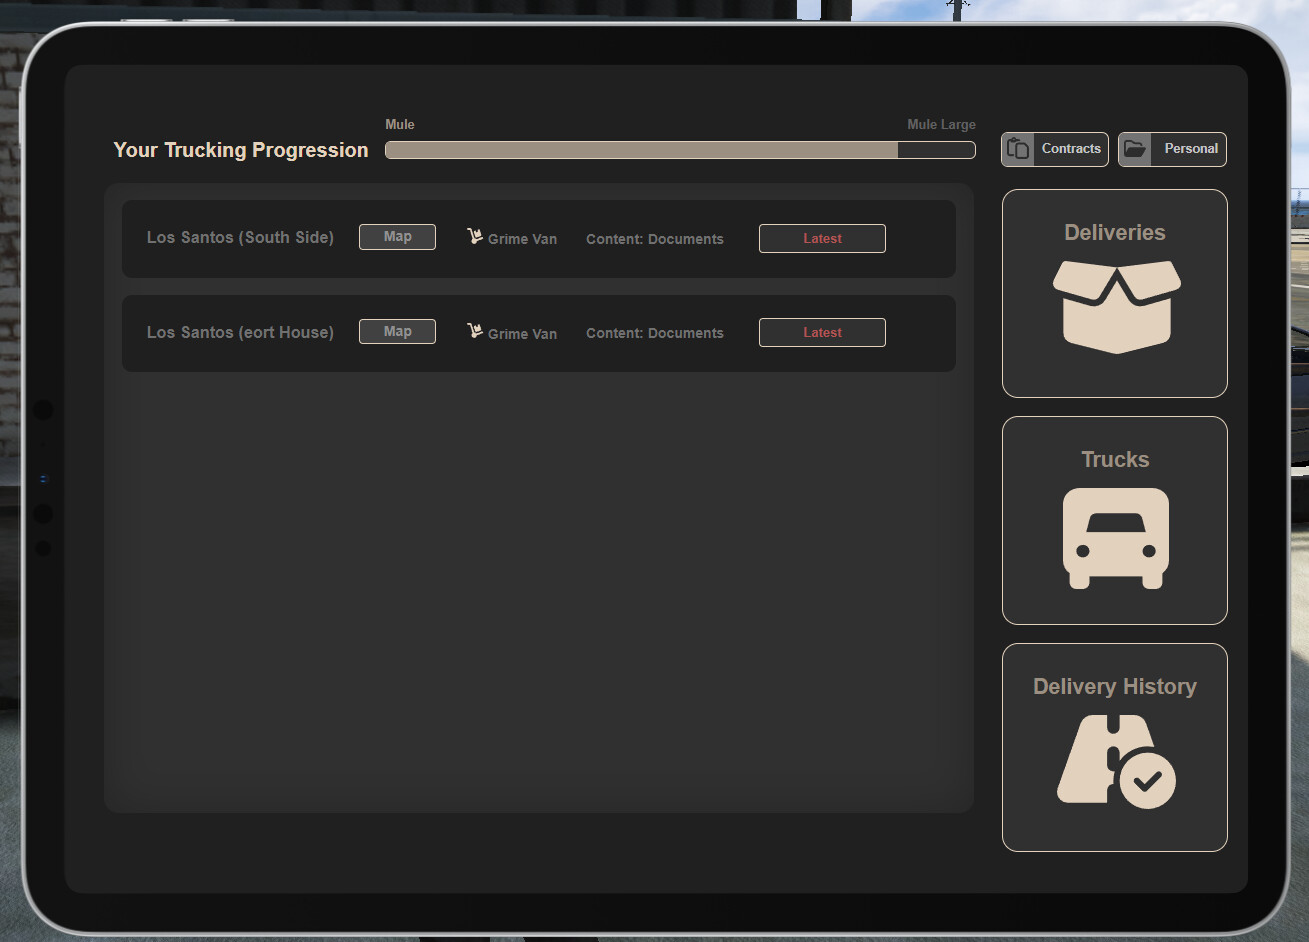Switch to the Contracts tab

[1054, 148]
